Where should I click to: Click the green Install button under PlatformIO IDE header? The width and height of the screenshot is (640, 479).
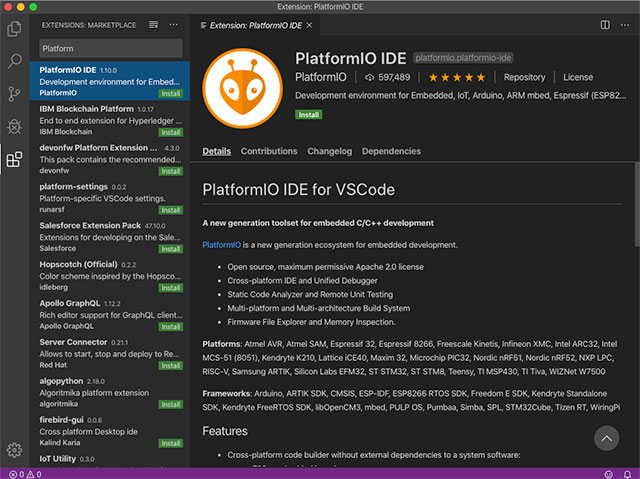click(309, 115)
